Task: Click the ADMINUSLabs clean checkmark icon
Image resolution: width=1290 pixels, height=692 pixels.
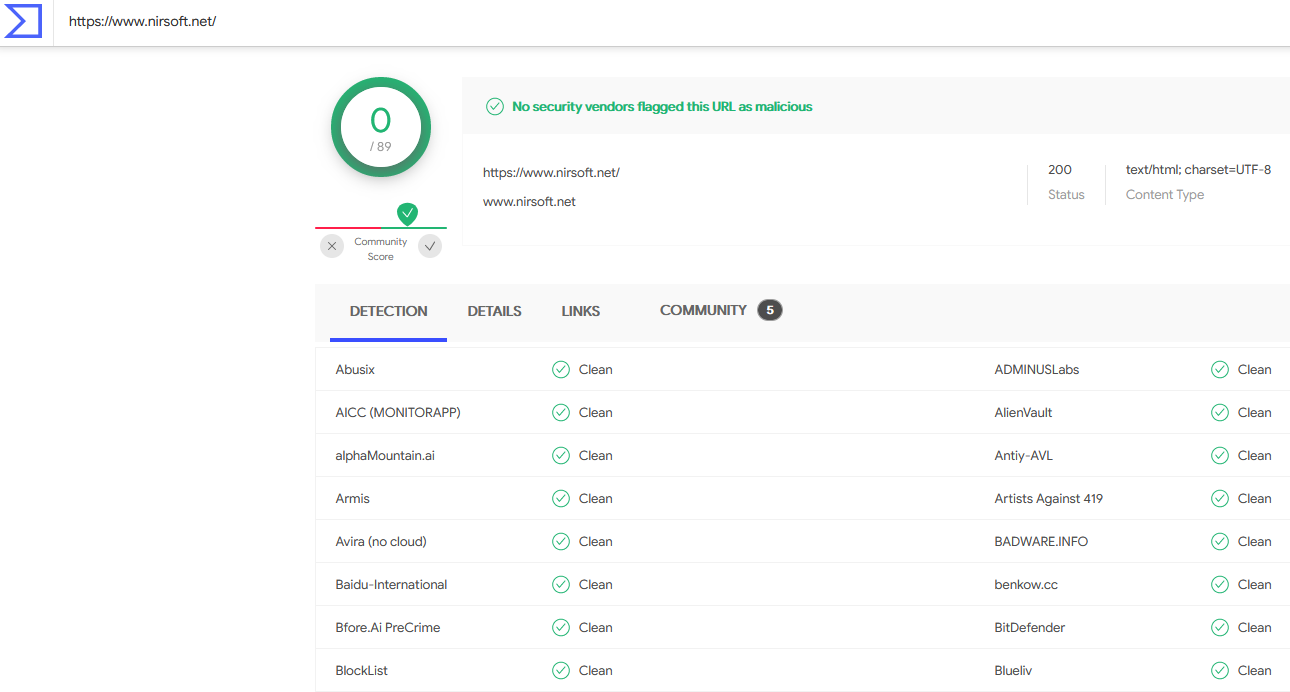Action: pyautogui.click(x=1220, y=370)
